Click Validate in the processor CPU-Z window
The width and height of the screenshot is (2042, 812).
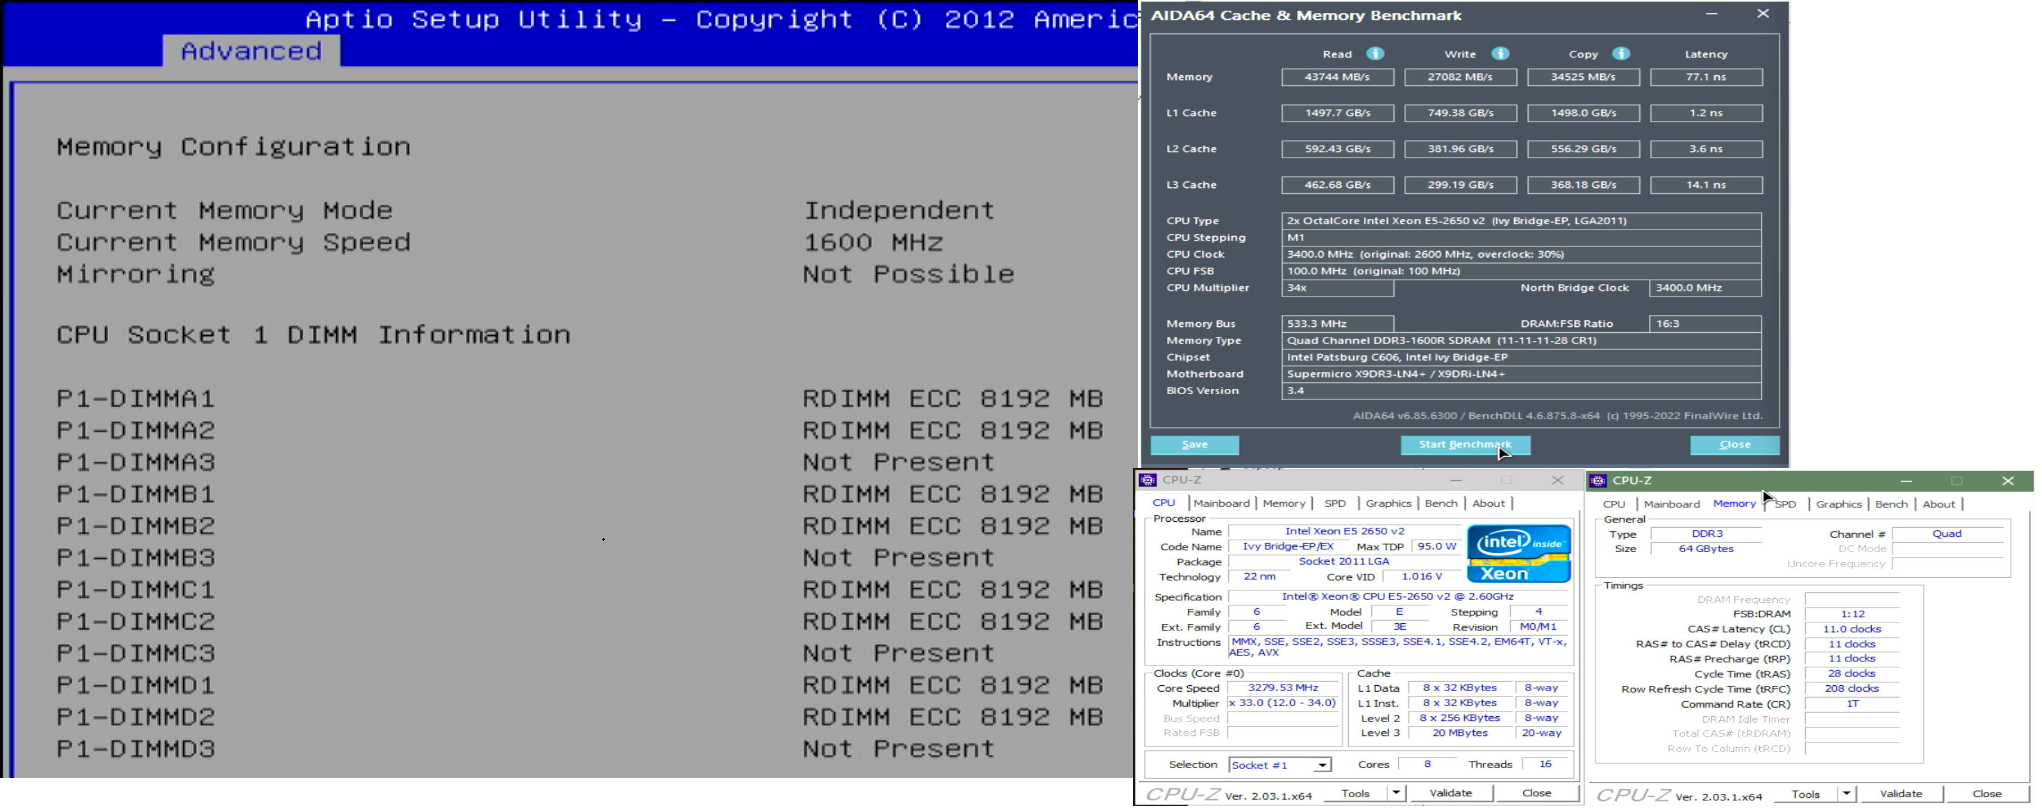pyautogui.click(x=1451, y=793)
